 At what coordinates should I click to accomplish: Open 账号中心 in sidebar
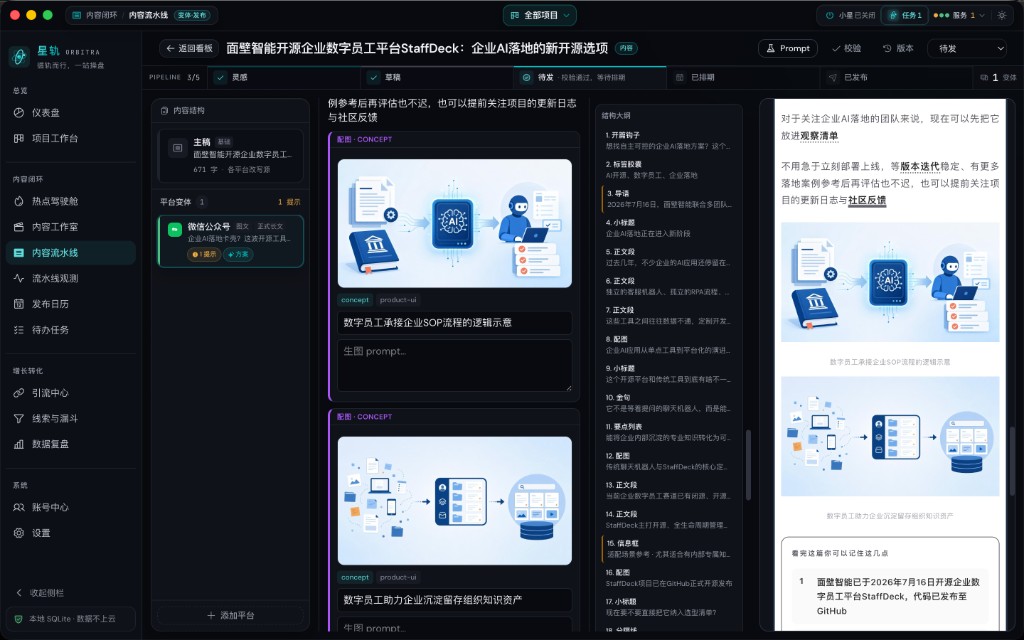[71, 507]
